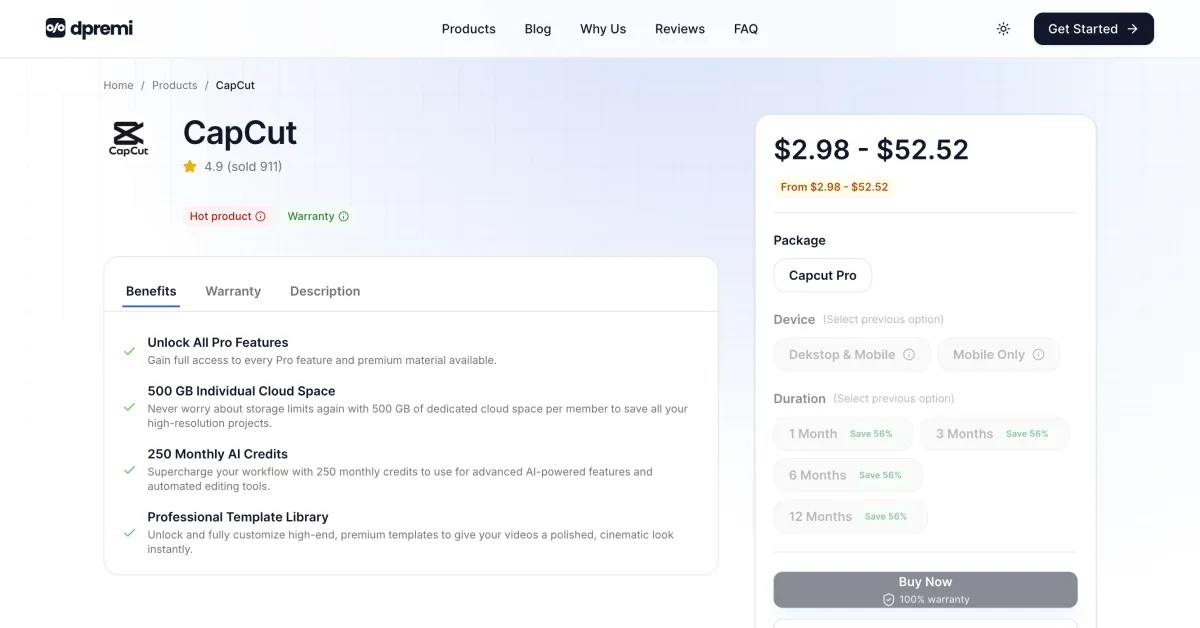Click the info icon beside Mobile Only
This screenshot has height=628, width=1200.
(1041, 354)
